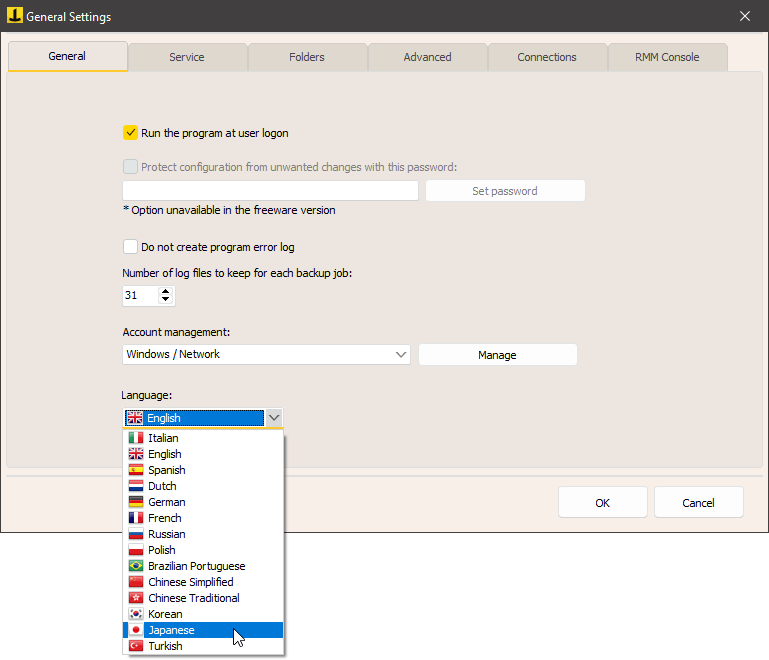Switch to the Folders tab

click(307, 57)
